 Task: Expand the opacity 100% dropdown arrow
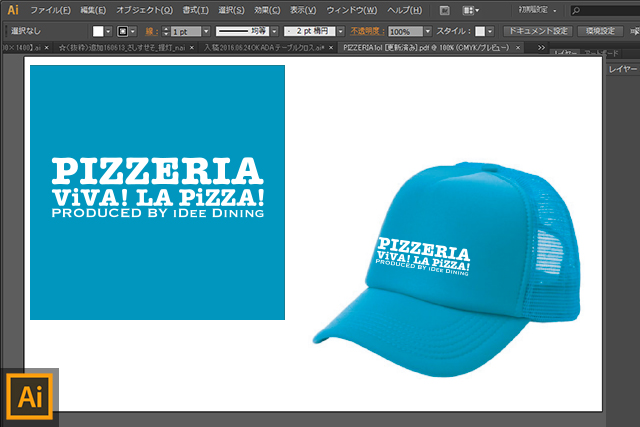coord(429,31)
